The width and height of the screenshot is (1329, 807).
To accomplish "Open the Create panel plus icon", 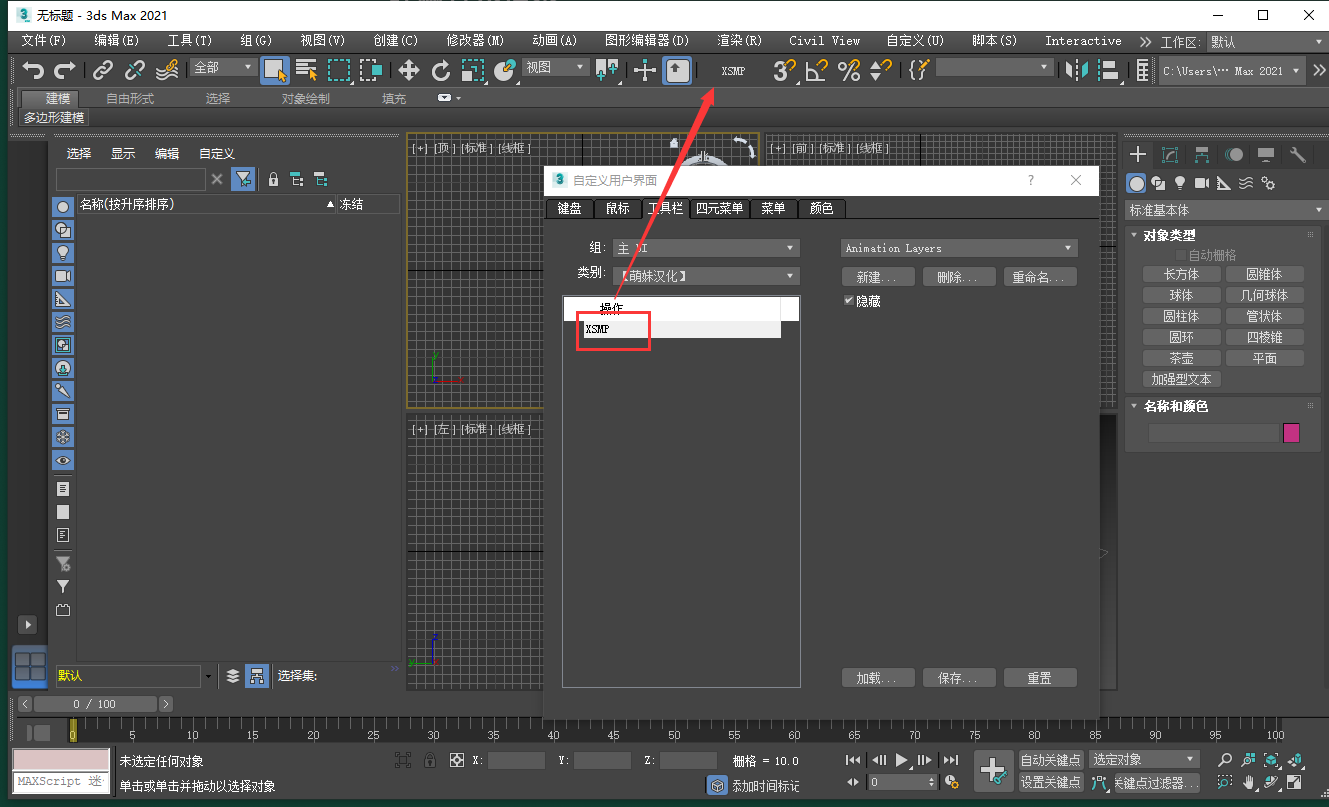I will 1137,154.
